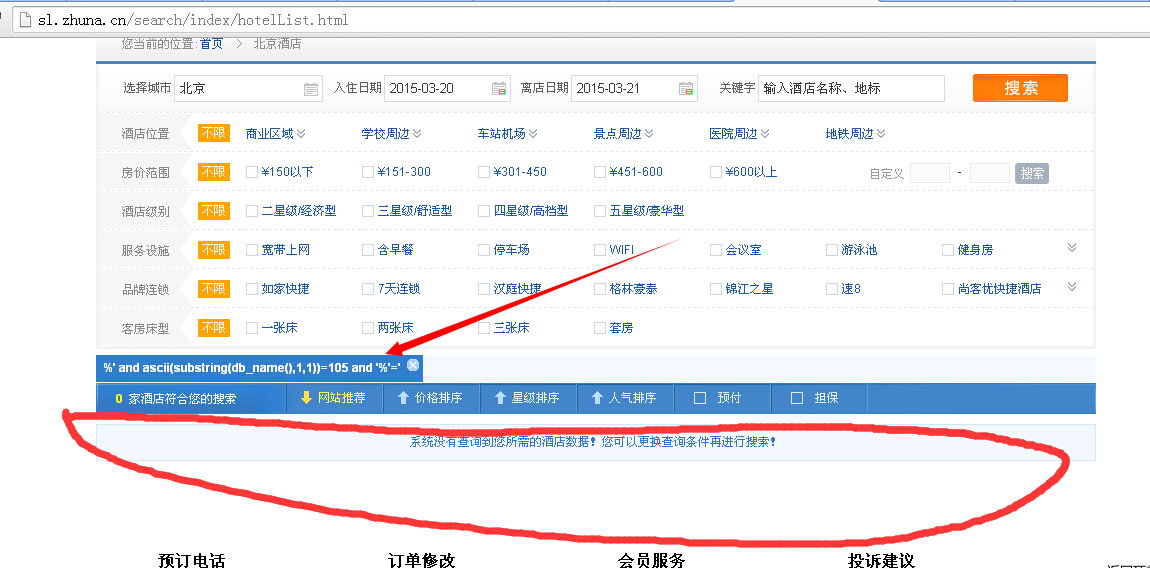Open the 首页 breadcrumb link

pos(211,44)
